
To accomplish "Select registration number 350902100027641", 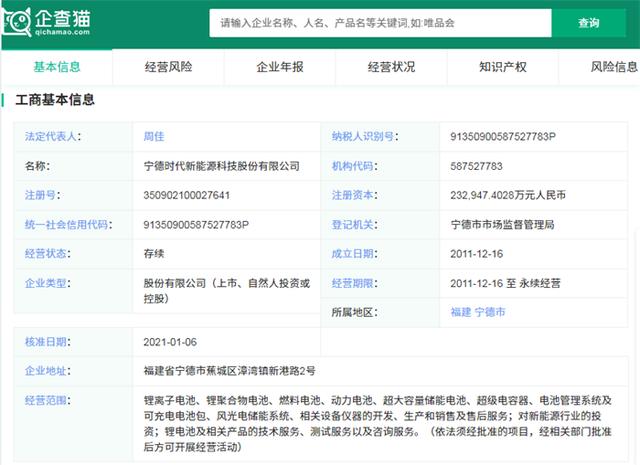I will coord(187,195).
